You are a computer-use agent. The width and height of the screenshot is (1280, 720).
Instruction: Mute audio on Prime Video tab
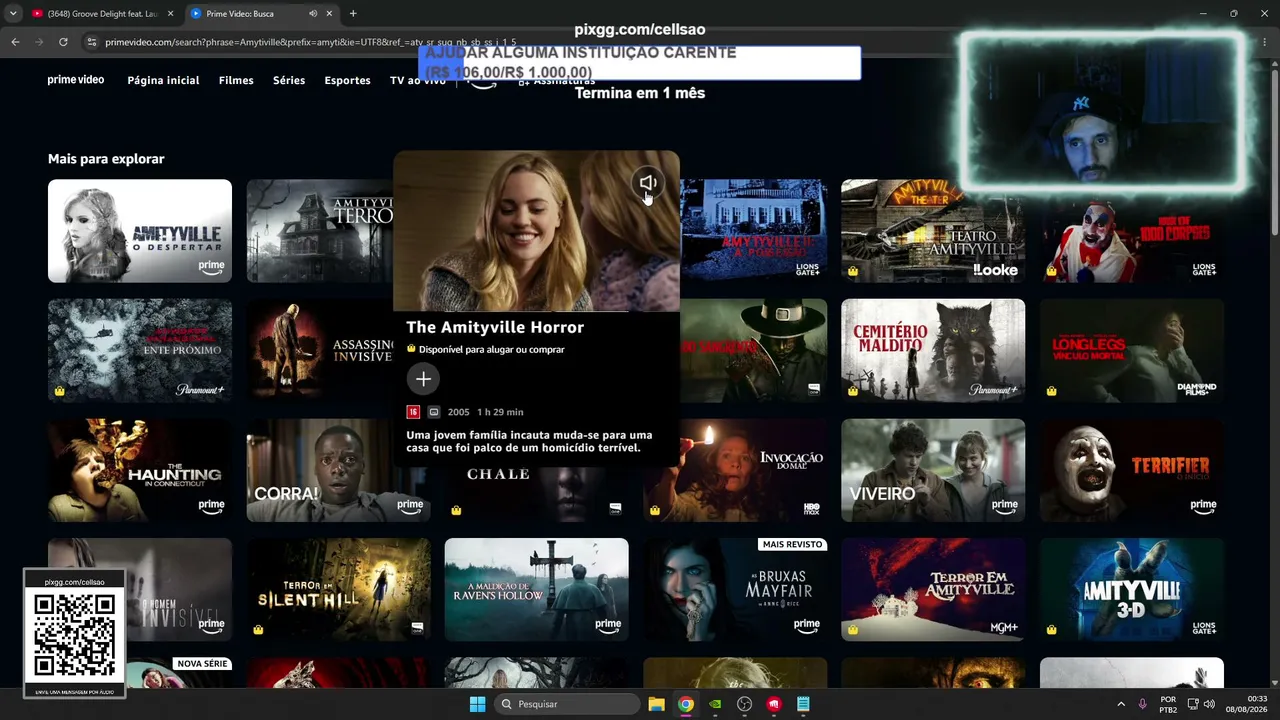coord(313,14)
